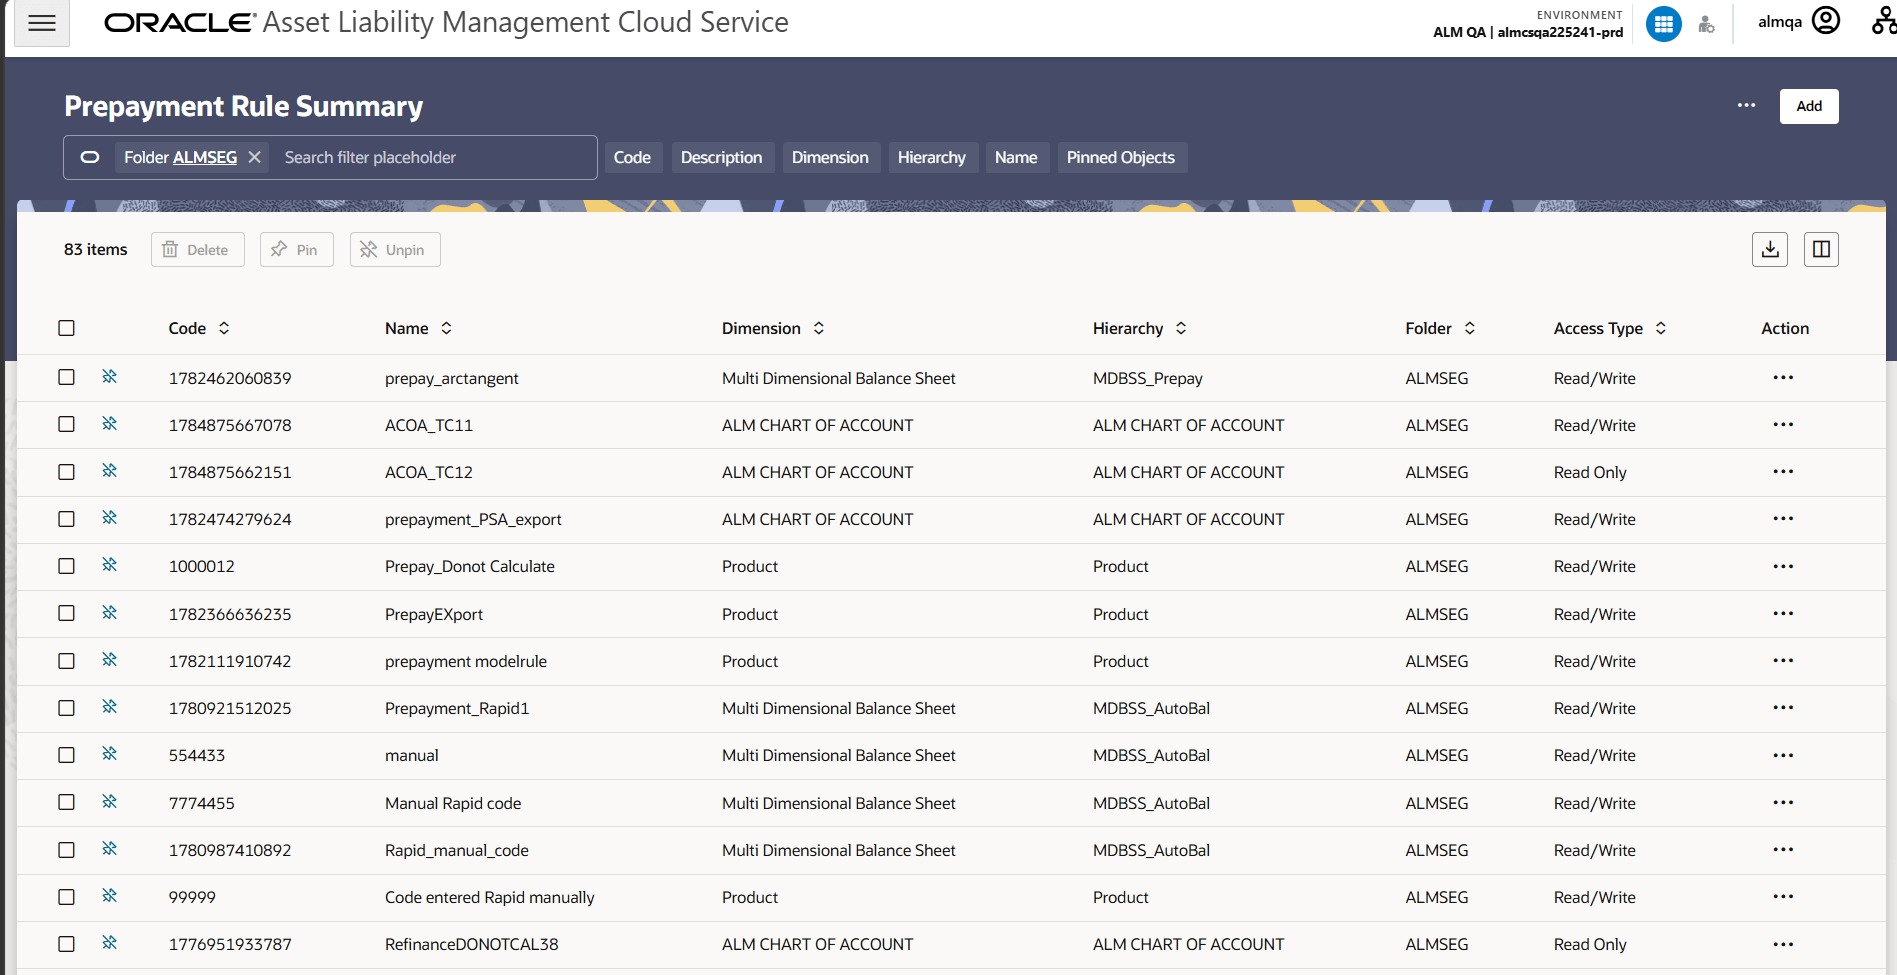Open the accessibility settings icon in header

(1707, 25)
